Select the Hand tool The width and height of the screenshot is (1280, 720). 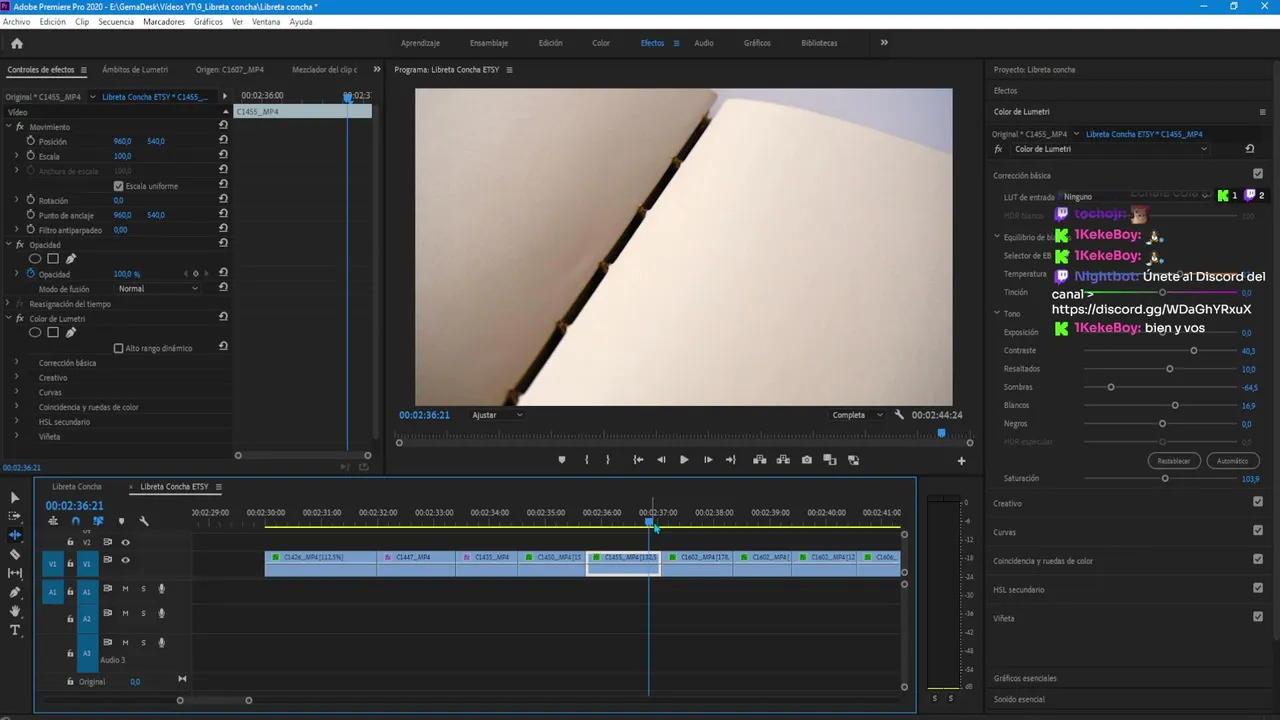15,611
